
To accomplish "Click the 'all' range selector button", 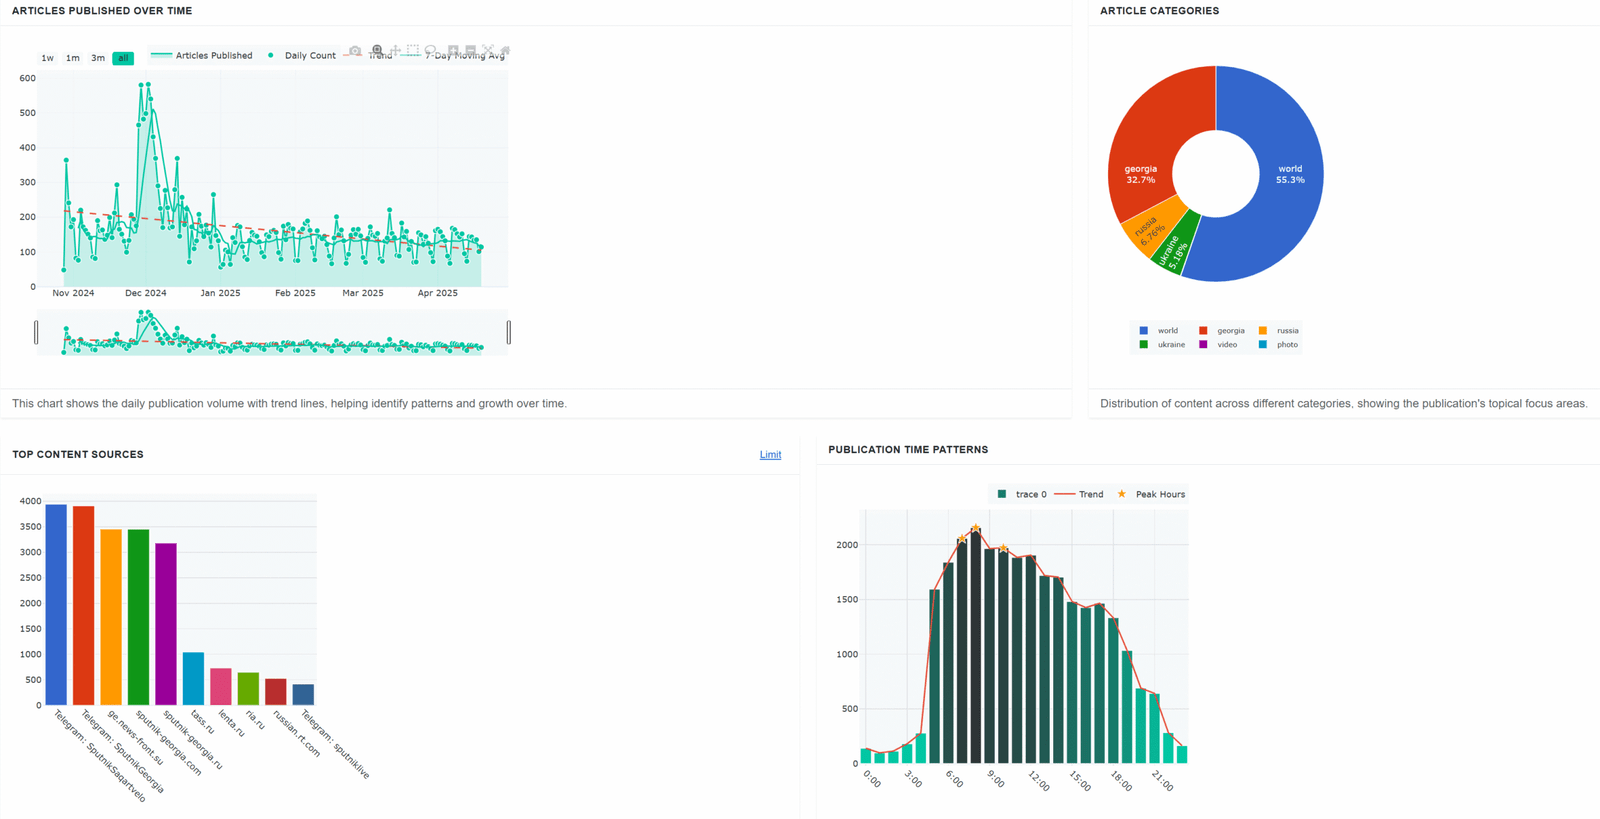I will [x=123, y=58].
